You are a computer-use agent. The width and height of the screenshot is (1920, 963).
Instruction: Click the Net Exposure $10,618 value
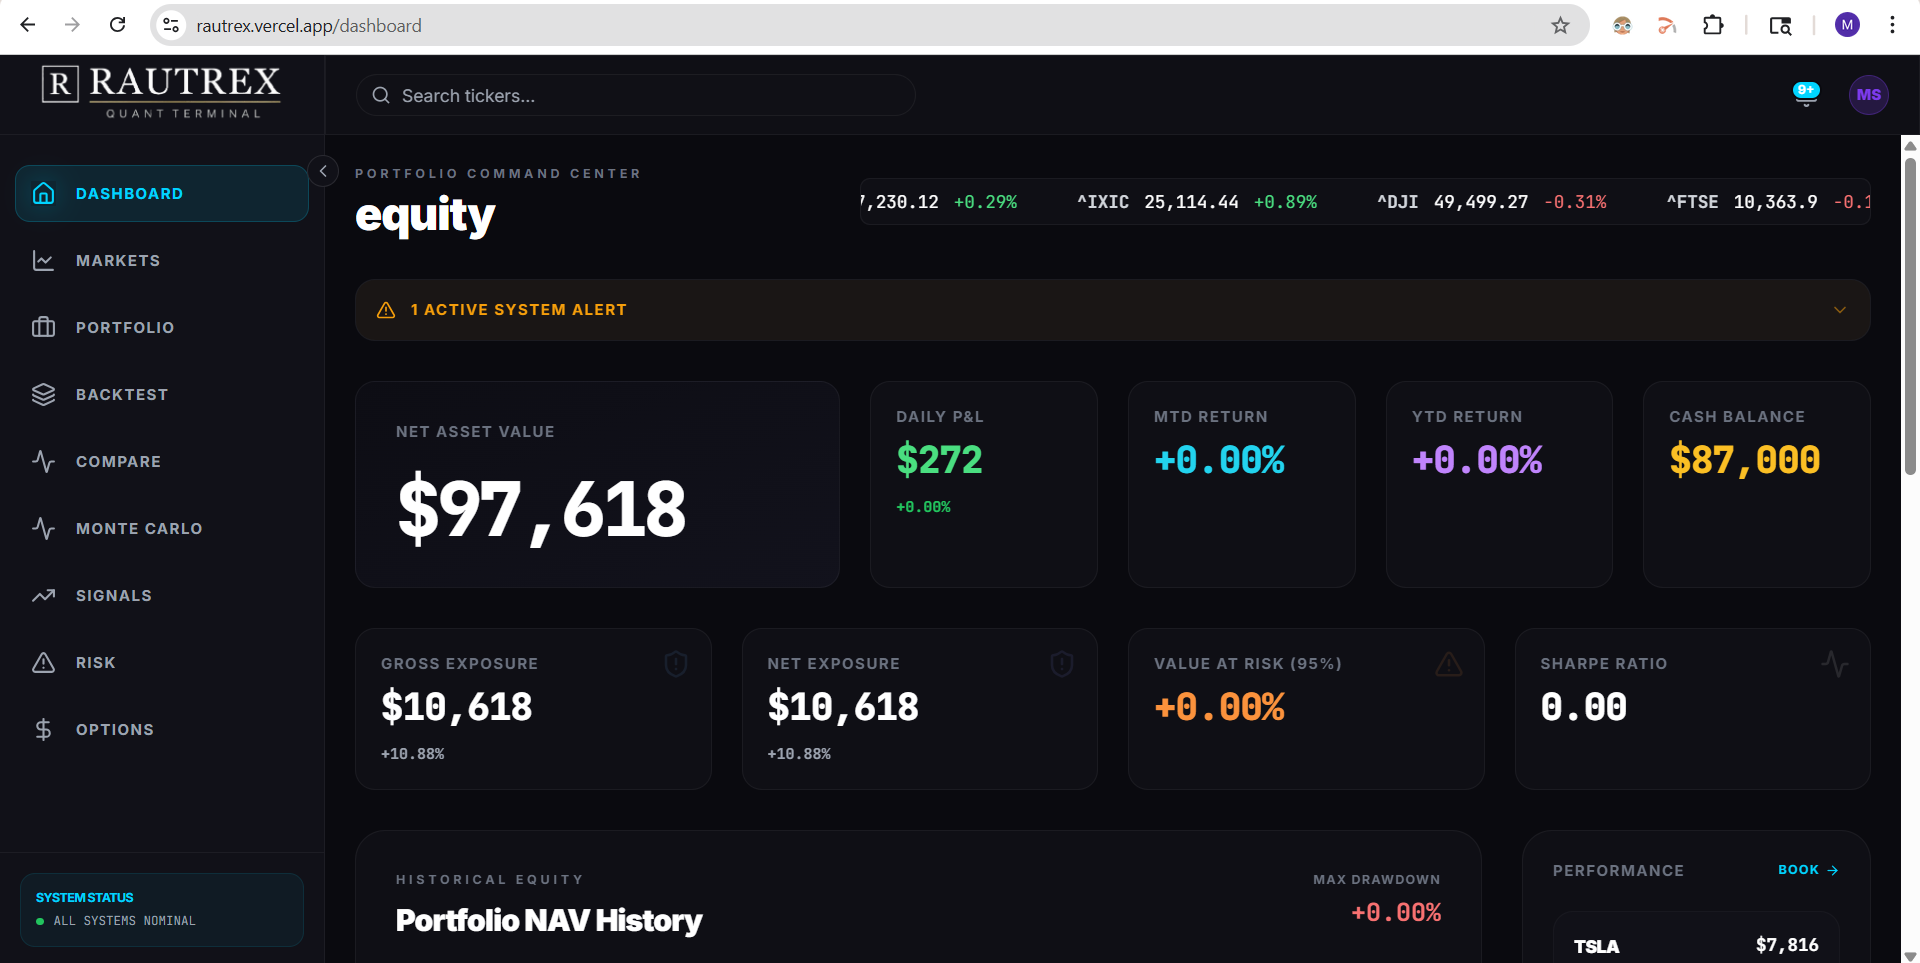pyautogui.click(x=843, y=707)
